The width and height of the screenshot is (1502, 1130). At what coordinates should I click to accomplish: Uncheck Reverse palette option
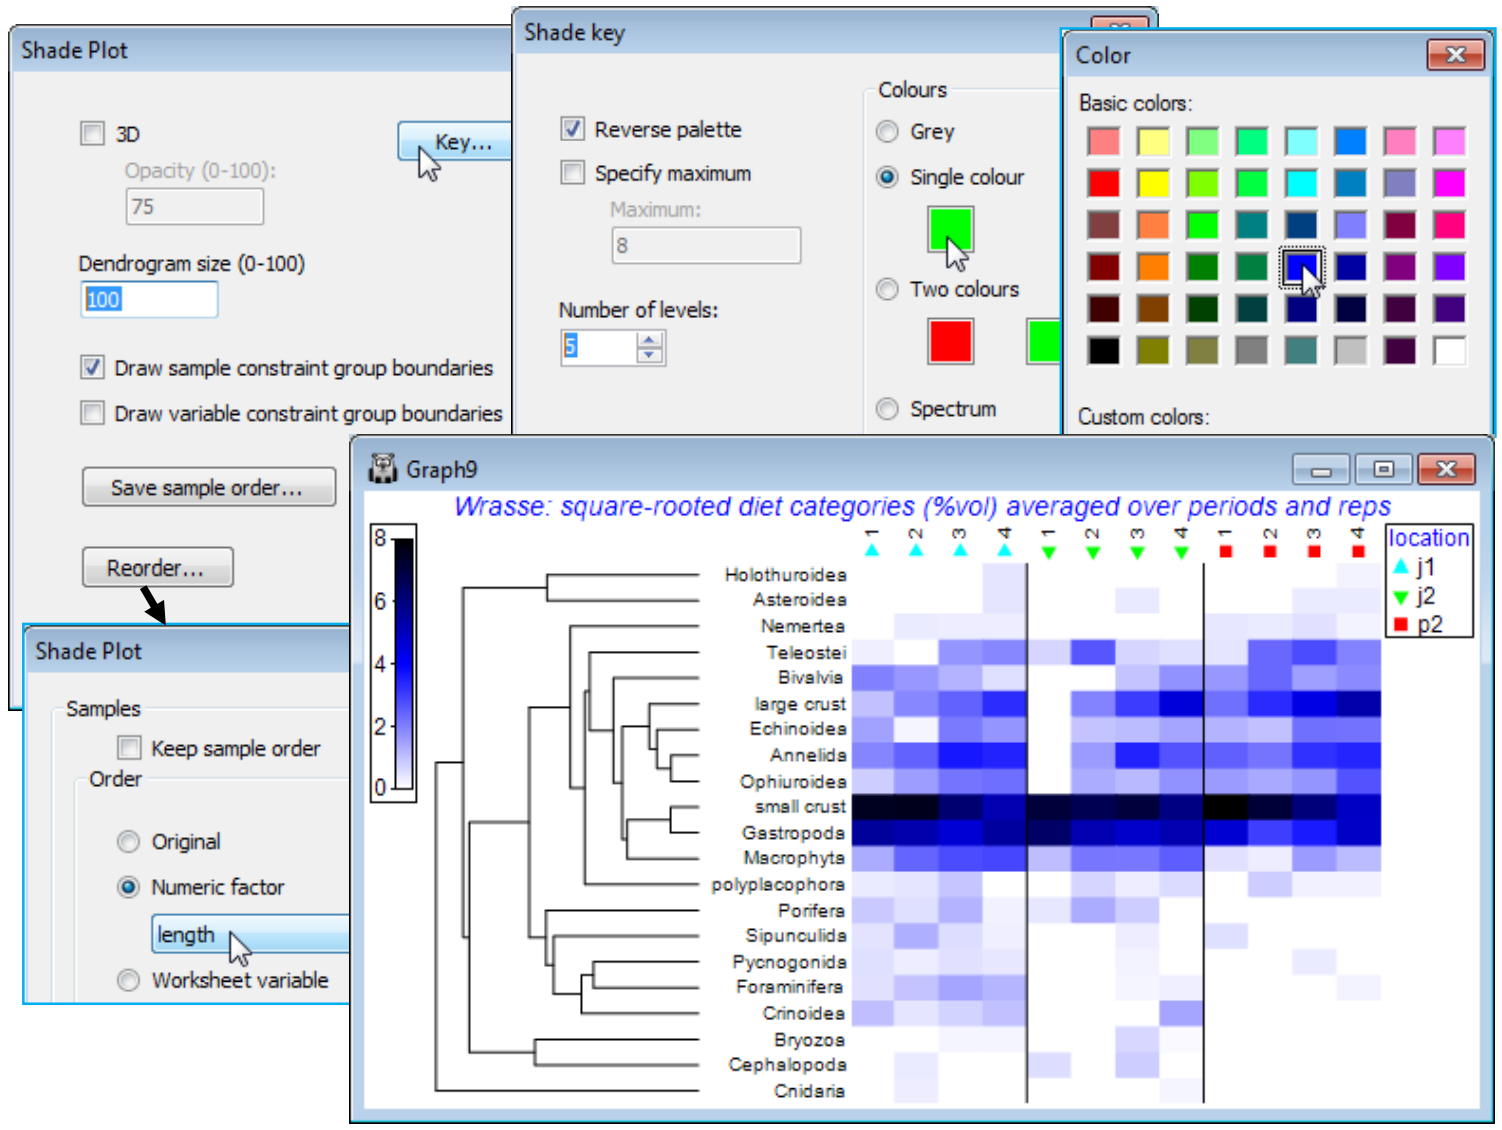(572, 128)
